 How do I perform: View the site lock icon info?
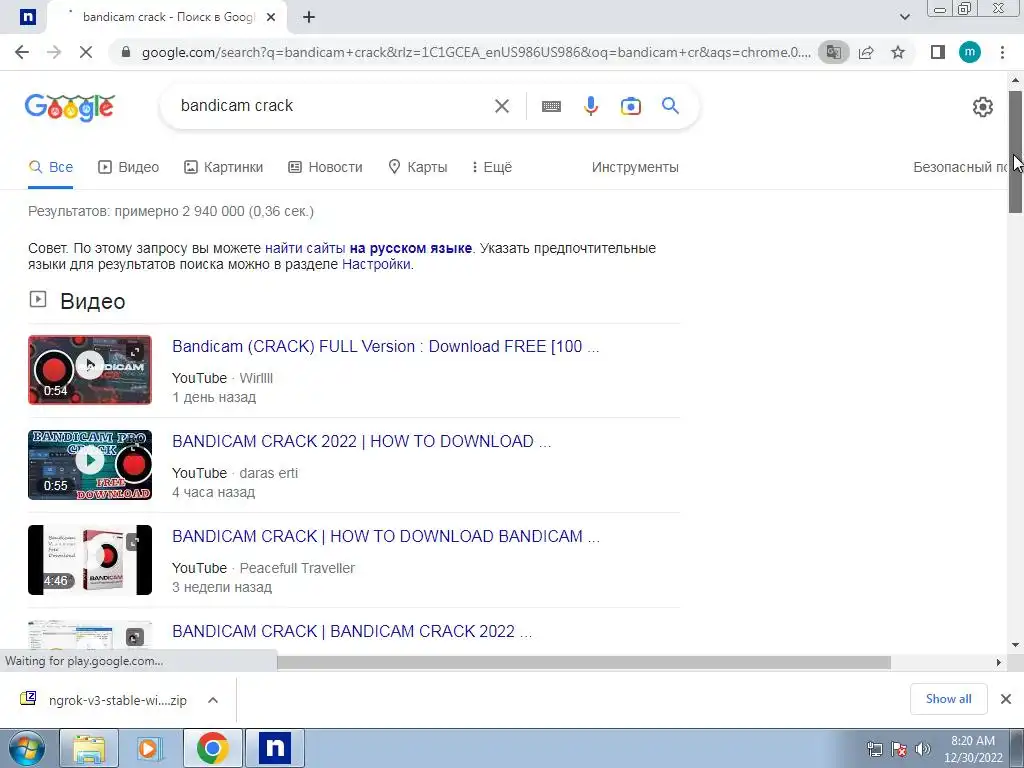(x=126, y=52)
